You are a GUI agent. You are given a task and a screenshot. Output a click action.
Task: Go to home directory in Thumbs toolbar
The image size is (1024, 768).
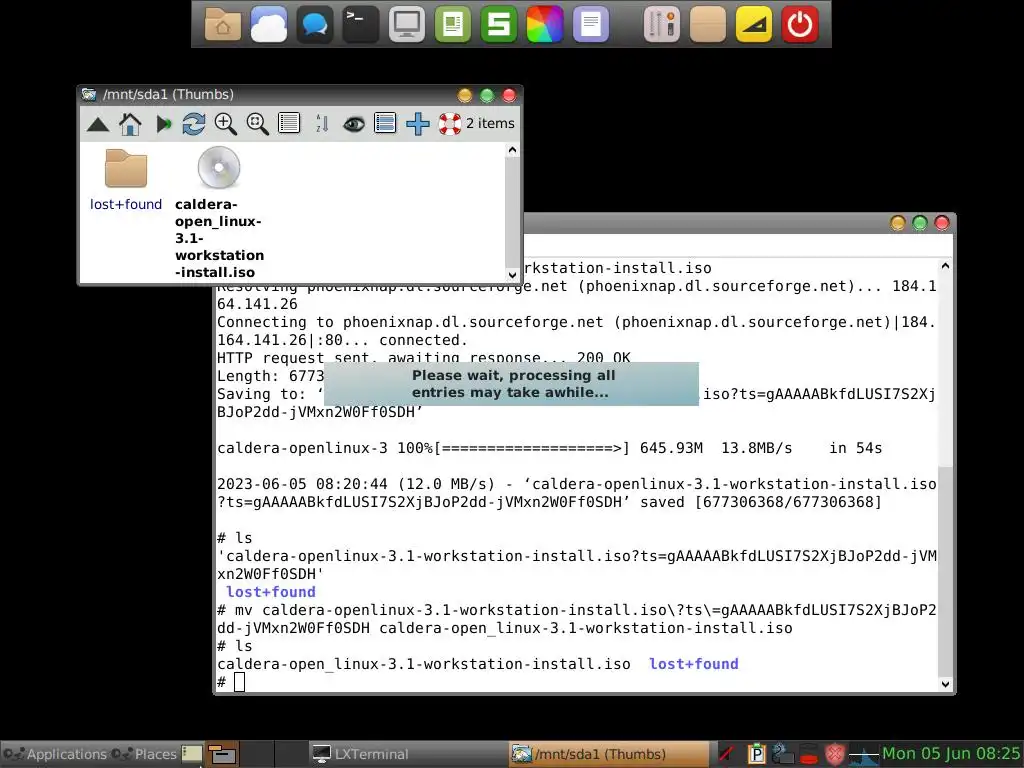click(130, 124)
